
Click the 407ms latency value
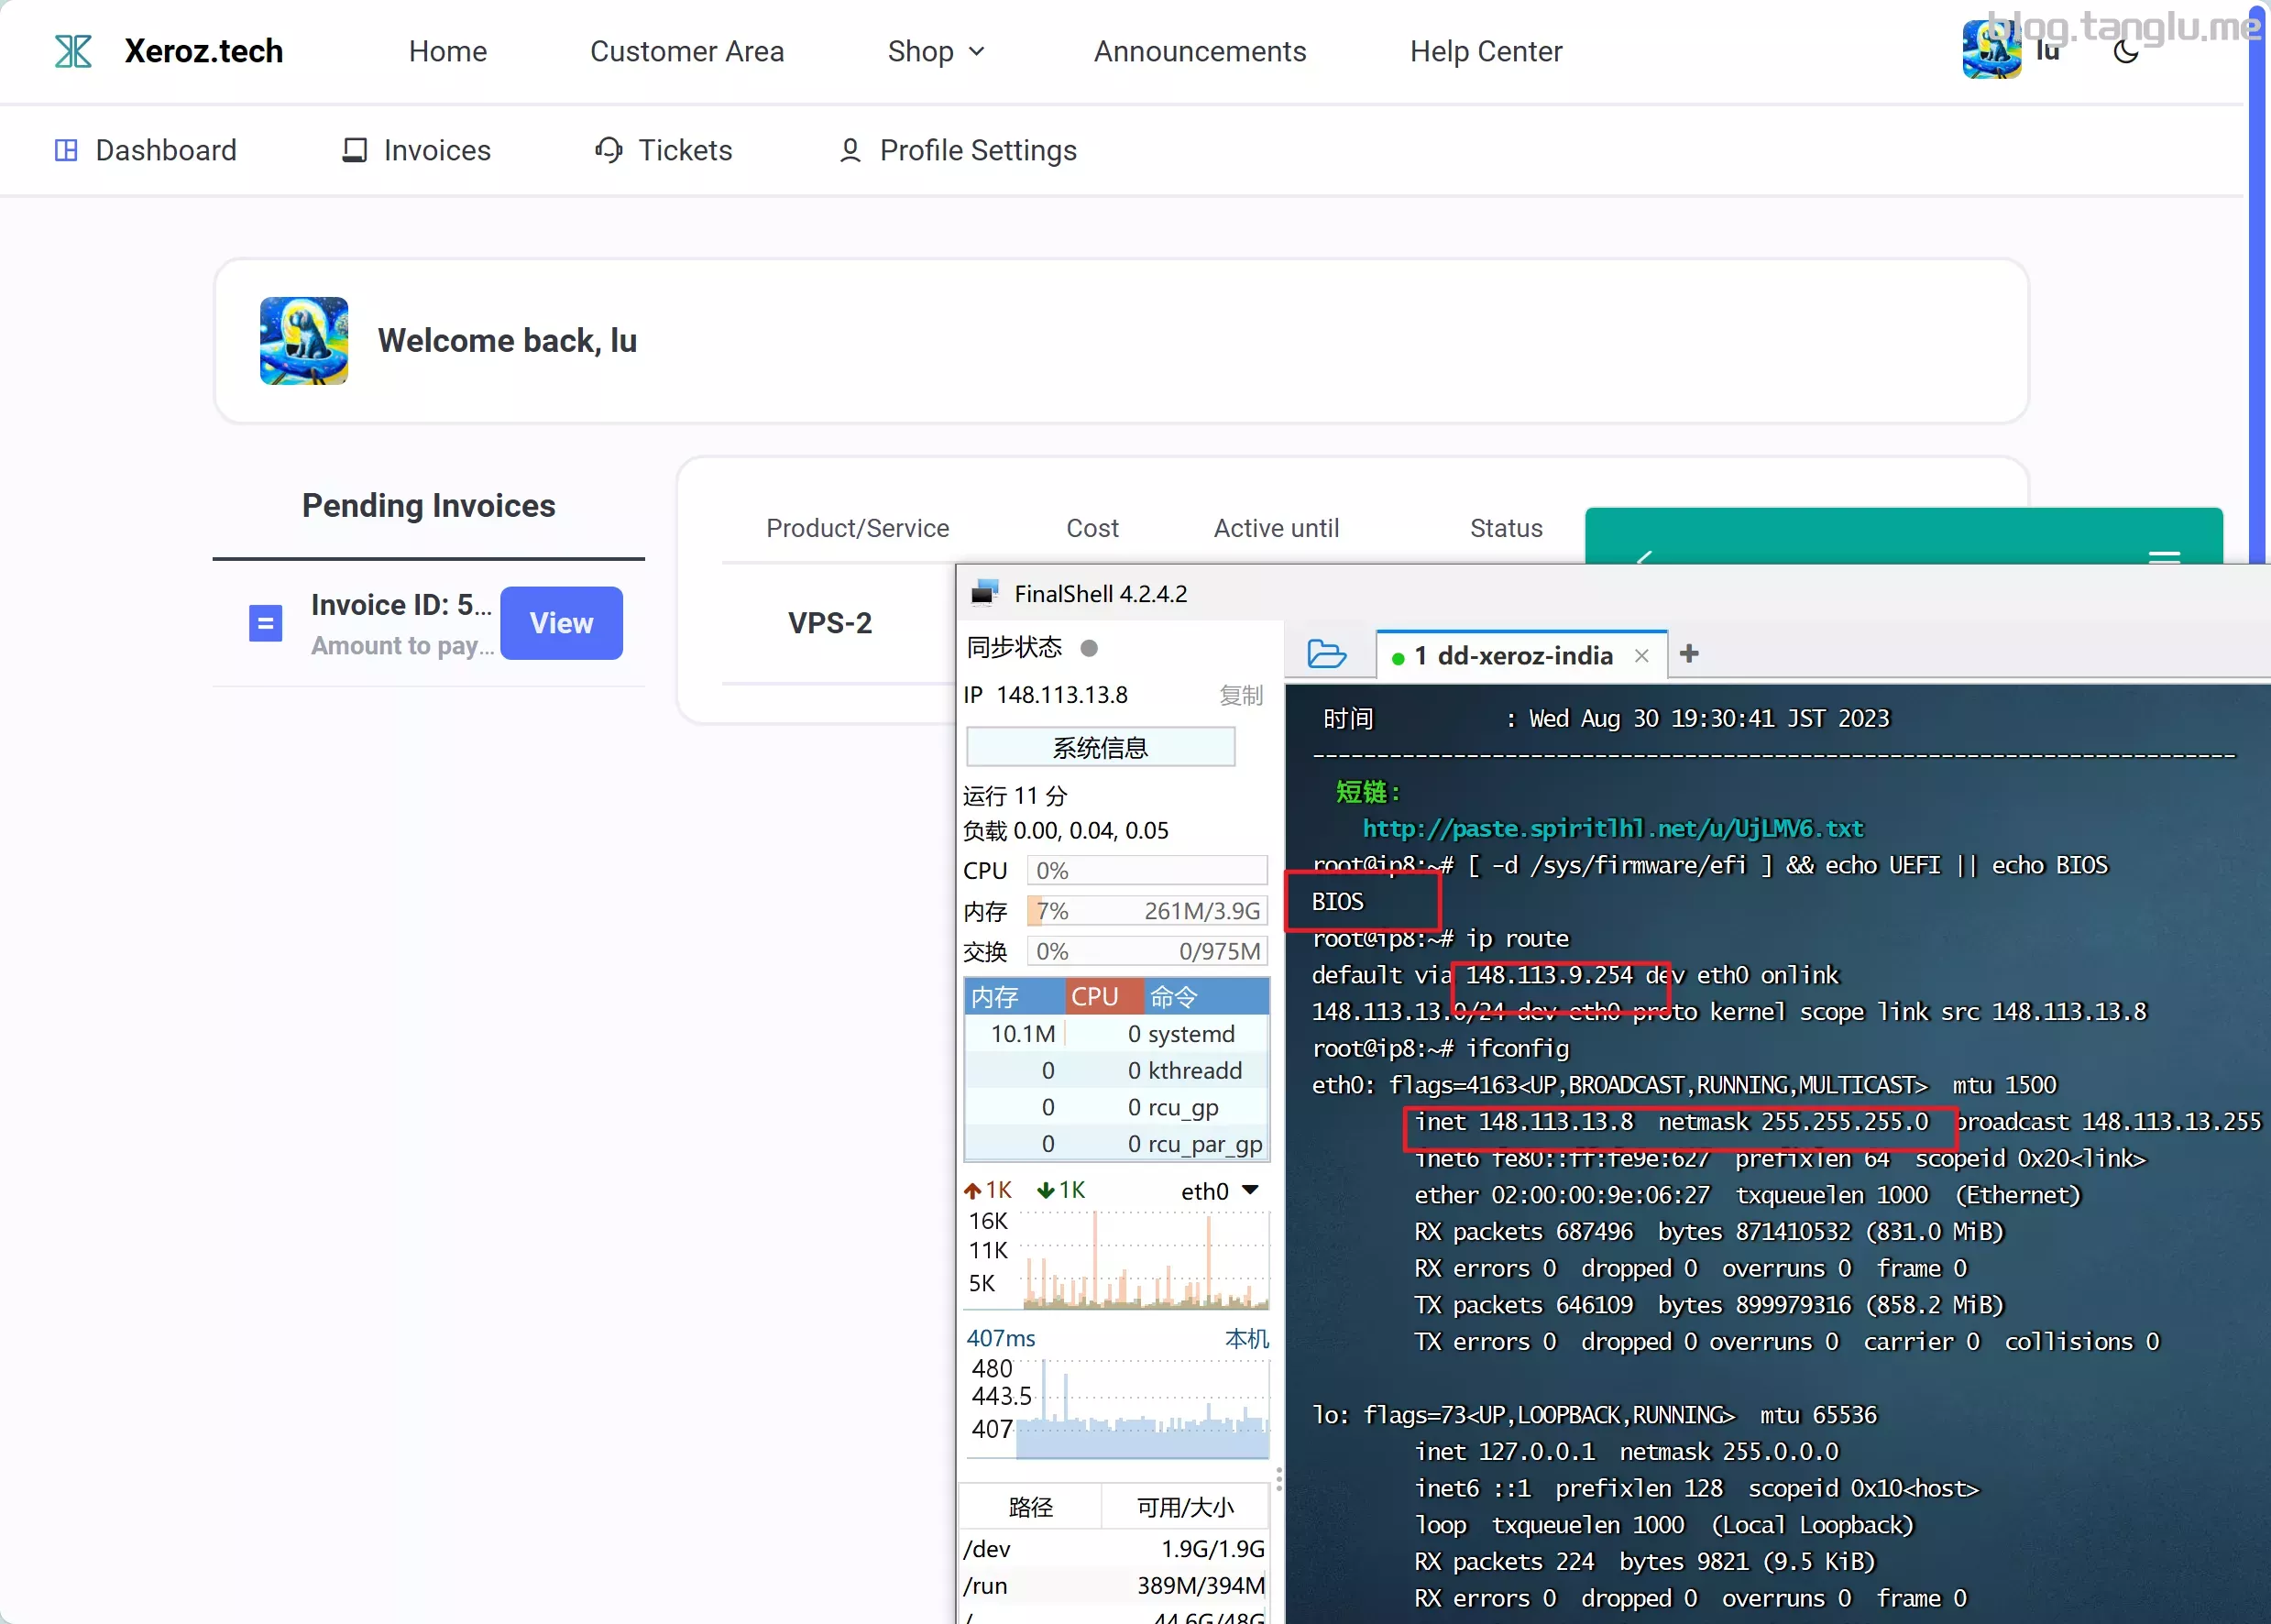(x=1001, y=1338)
